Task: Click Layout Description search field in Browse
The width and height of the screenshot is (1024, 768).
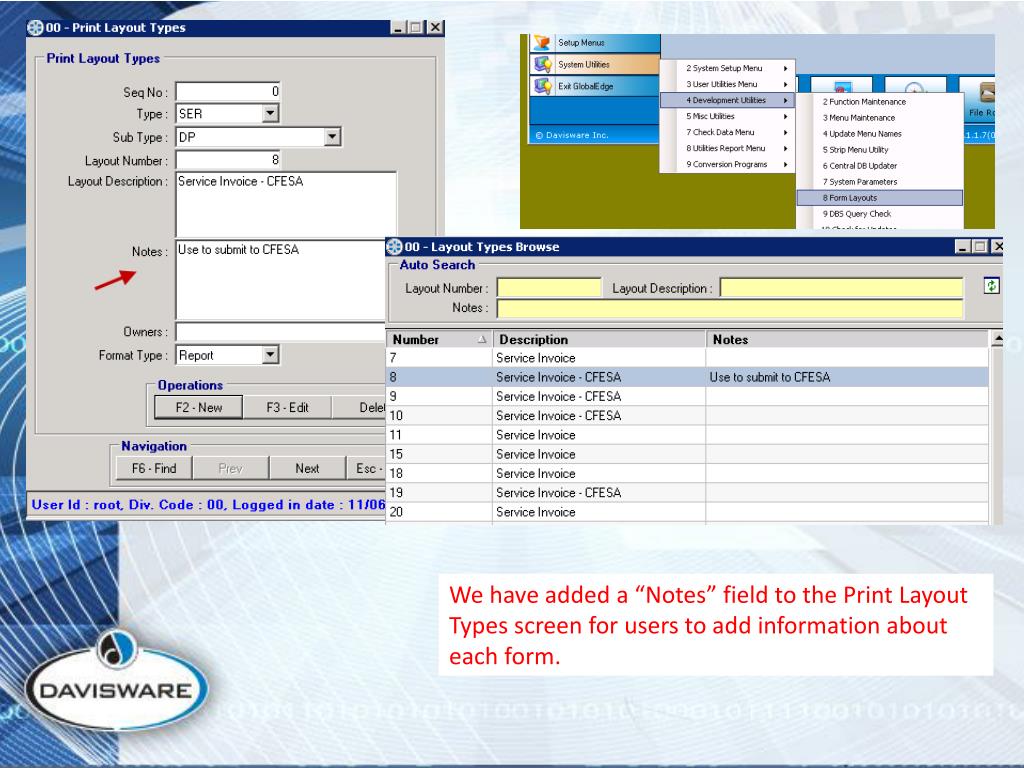Action: 842,288
